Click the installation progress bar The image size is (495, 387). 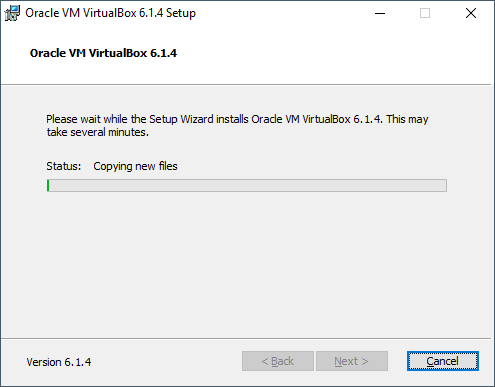(x=247, y=185)
